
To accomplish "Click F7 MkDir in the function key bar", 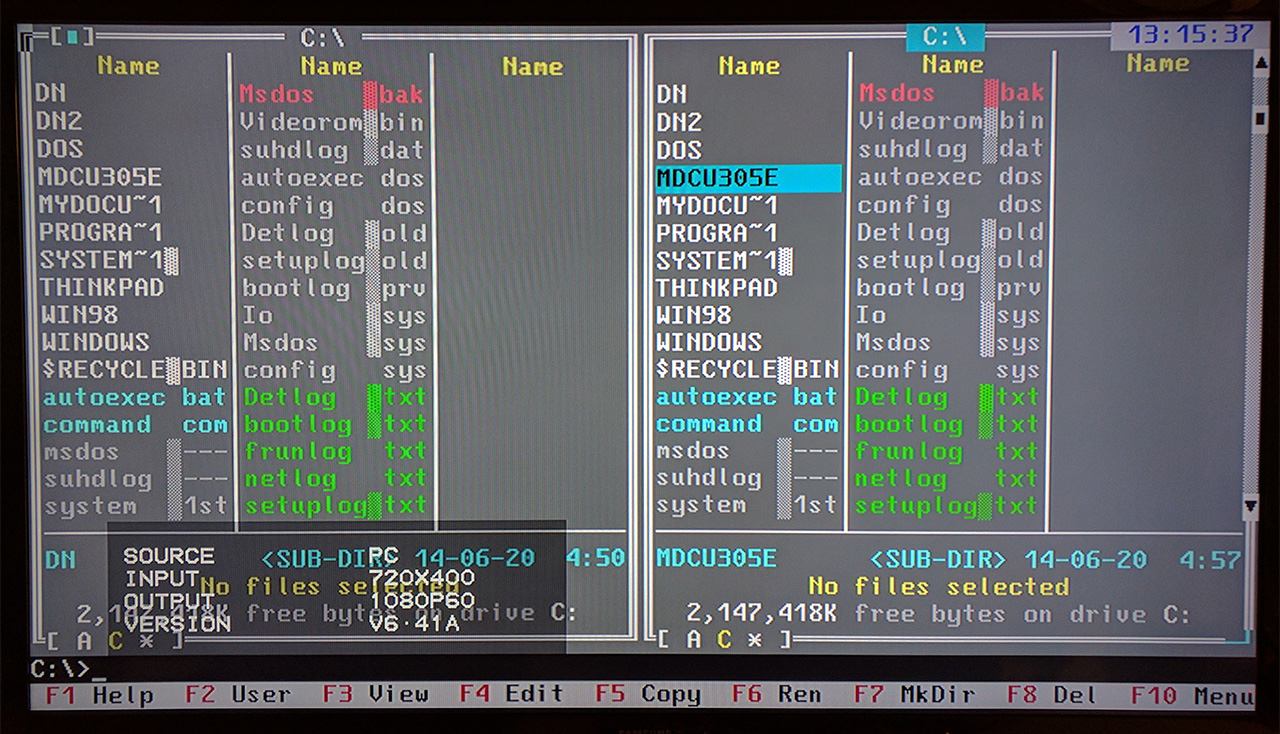I will coord(915,694).
